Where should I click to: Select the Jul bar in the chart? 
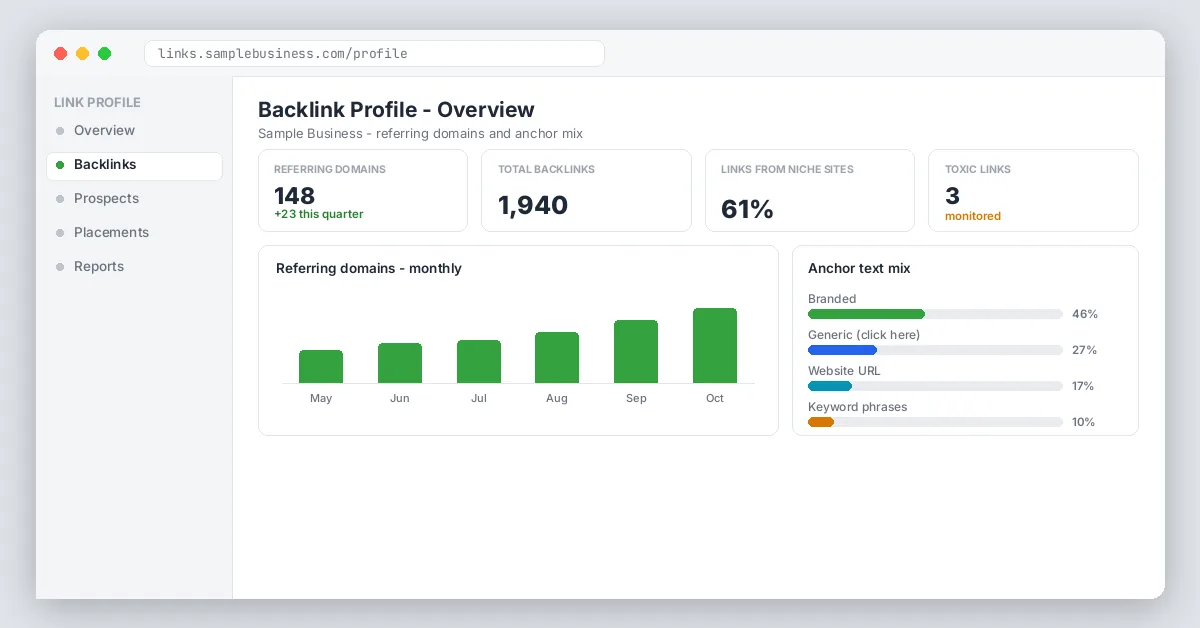click(479, 362)
